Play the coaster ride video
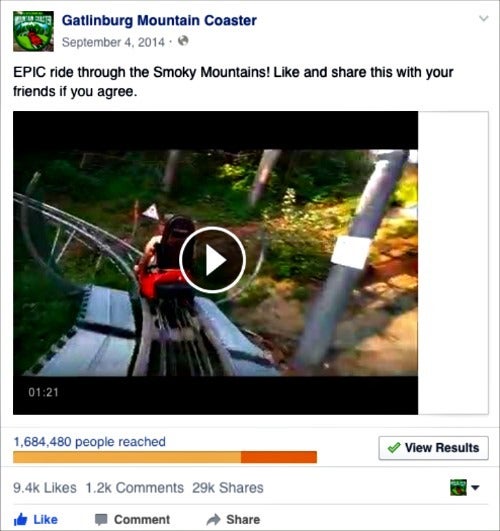500x531 pixels. pos(212,260)
